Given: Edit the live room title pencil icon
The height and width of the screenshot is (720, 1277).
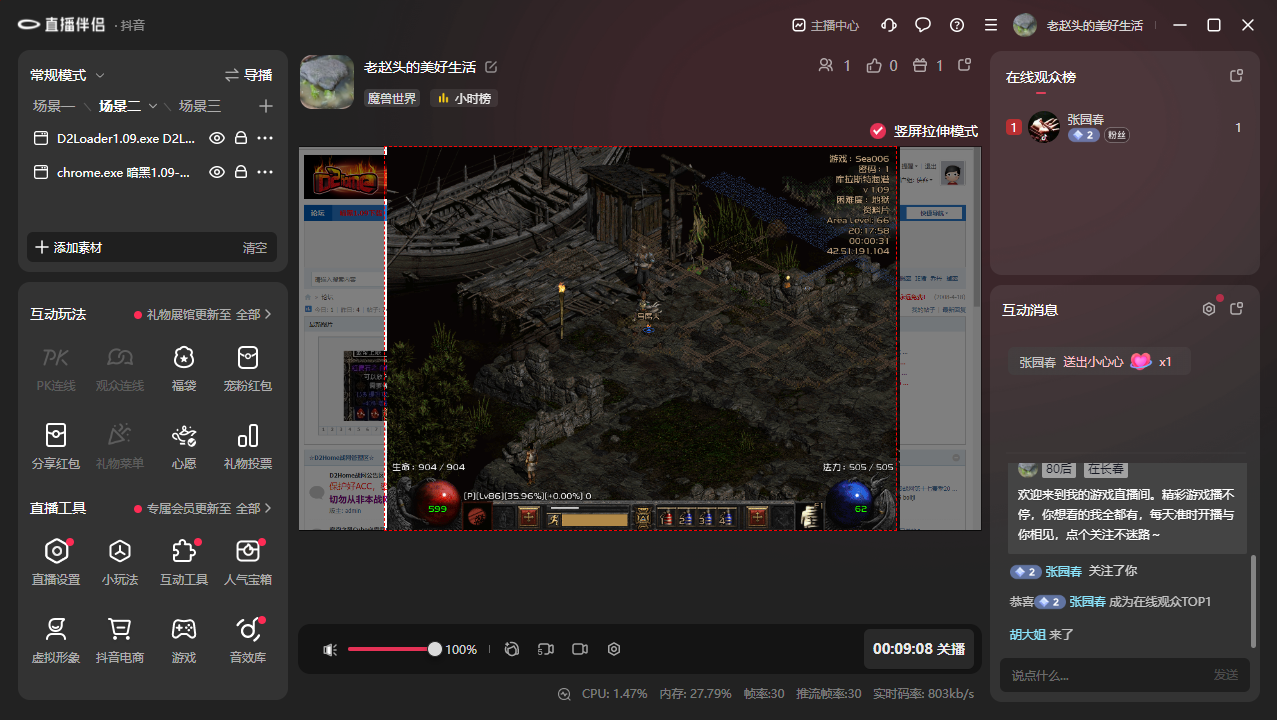Looking at the screenshot, I should click(491, 67).
